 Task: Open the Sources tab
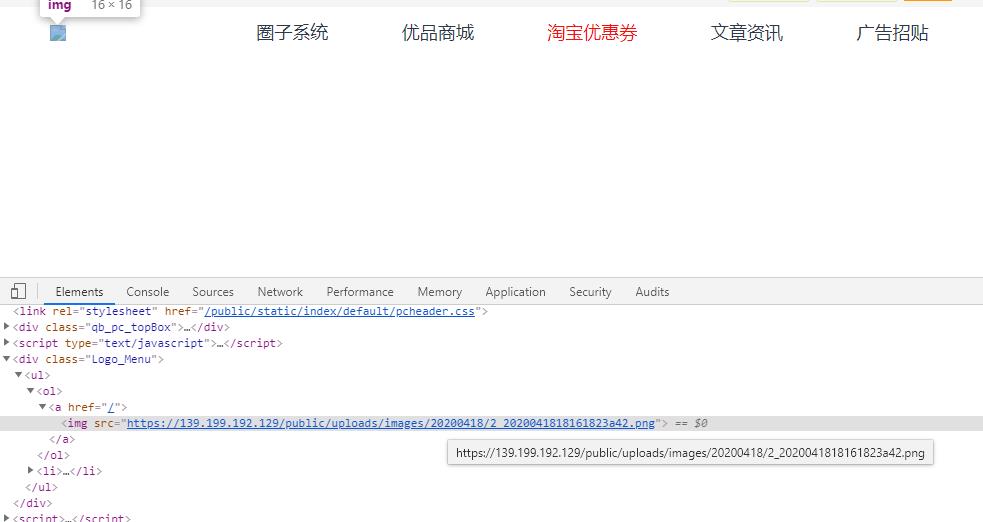pos(213,292)
